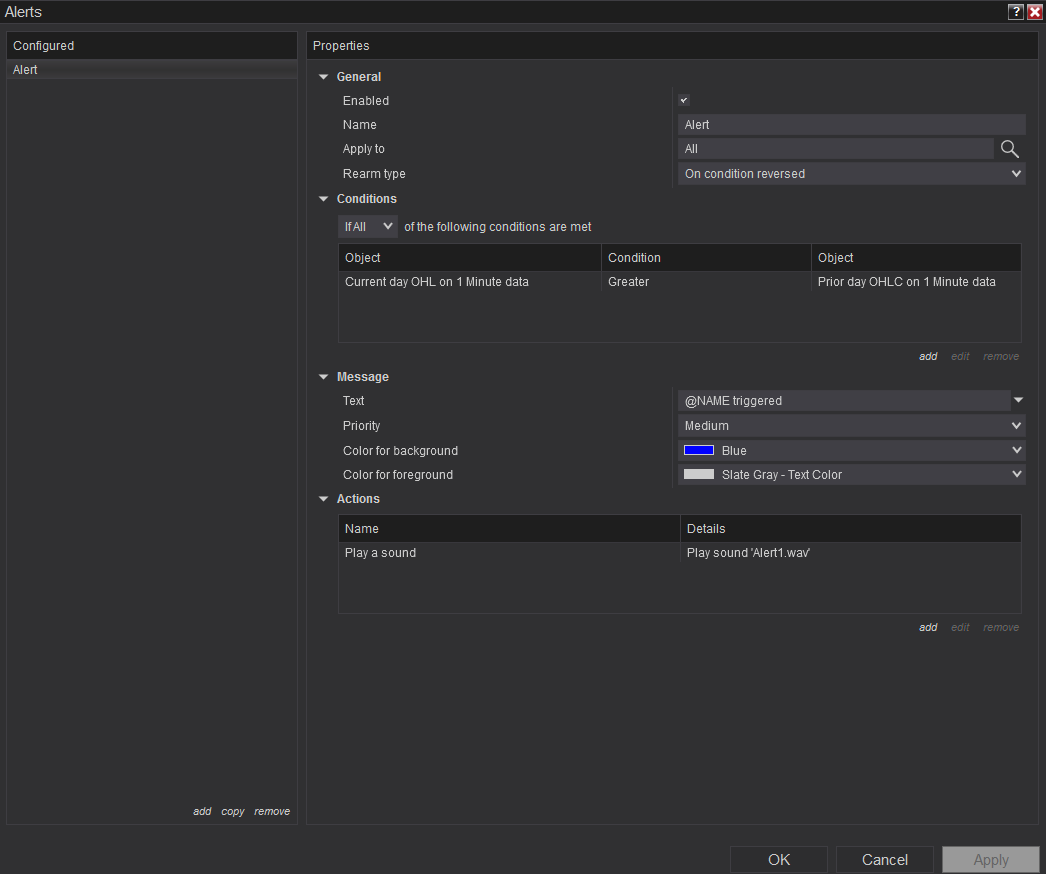Collapse the Actions section
1046x874 pixels.
click(324, 499)
